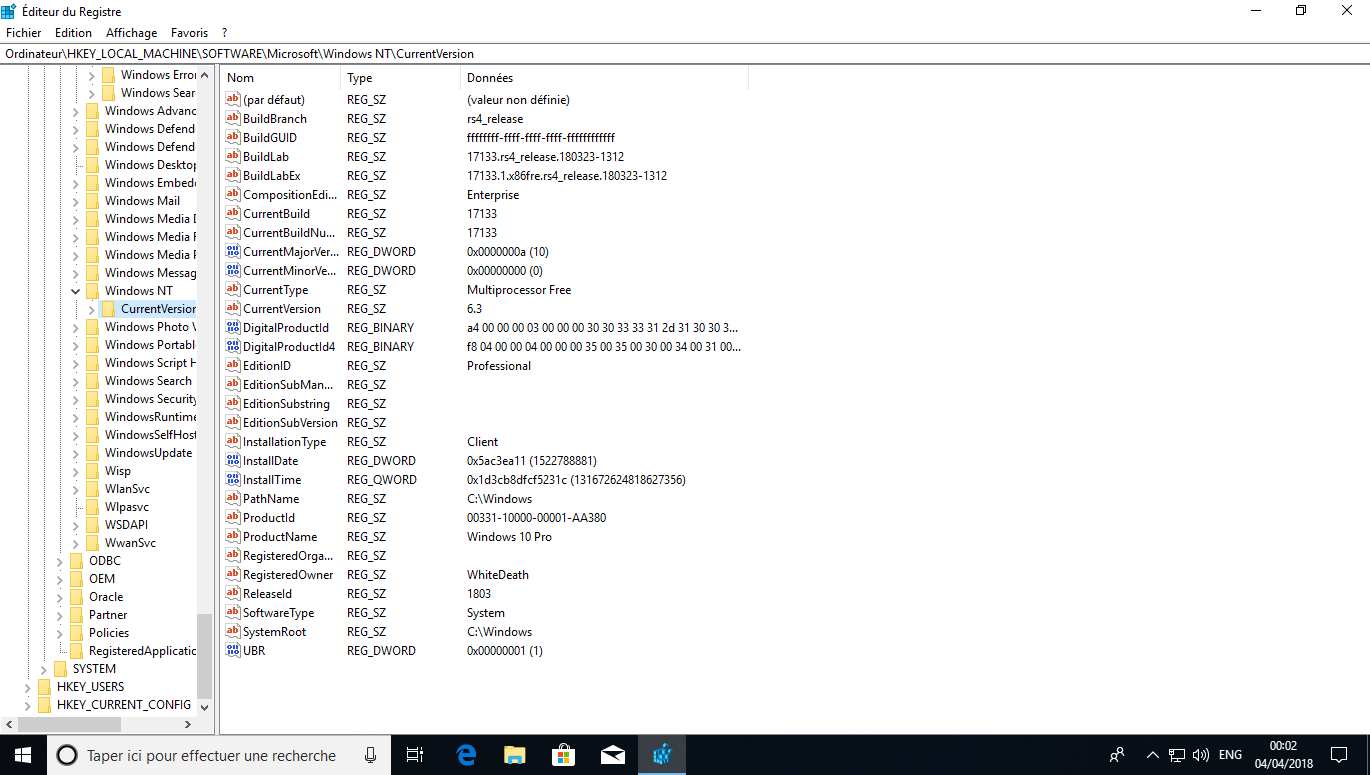Select the InstallDate DWORD icon

click(x=233, y=461)
